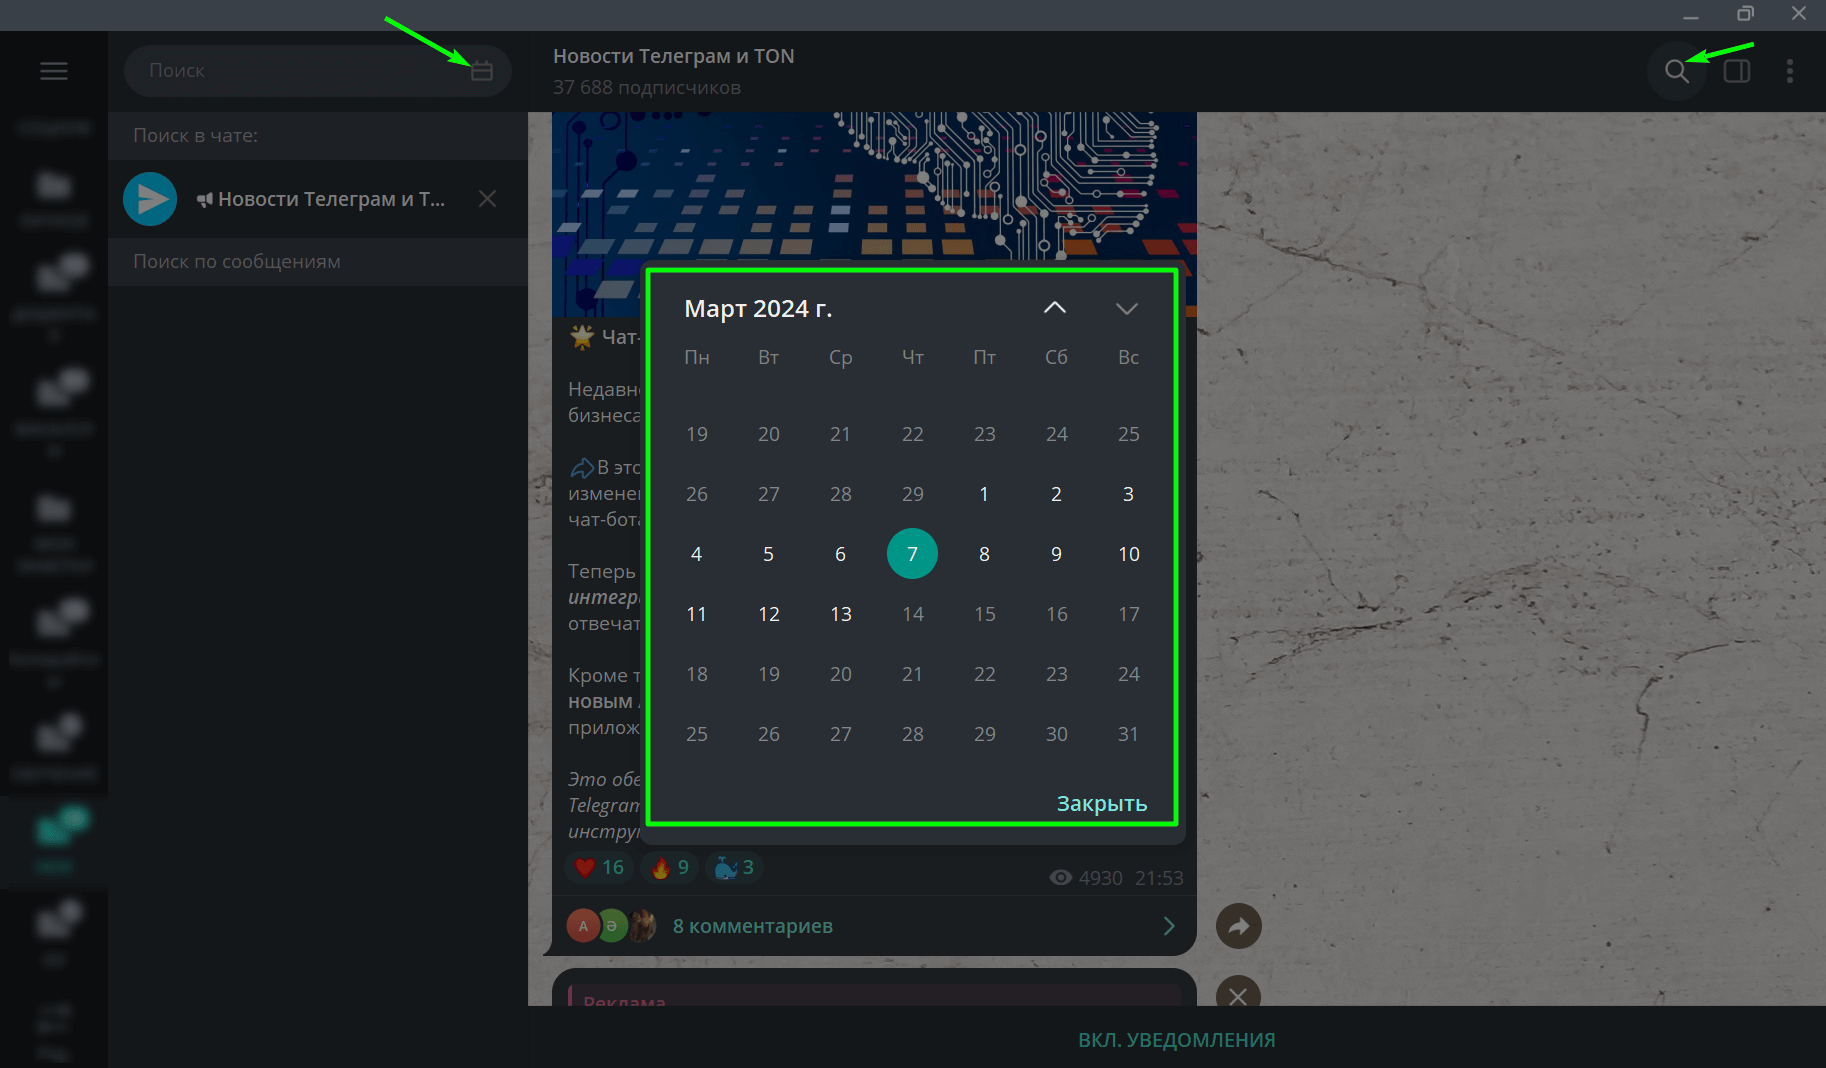Choose March 10 in calendar

(1129, 554)
